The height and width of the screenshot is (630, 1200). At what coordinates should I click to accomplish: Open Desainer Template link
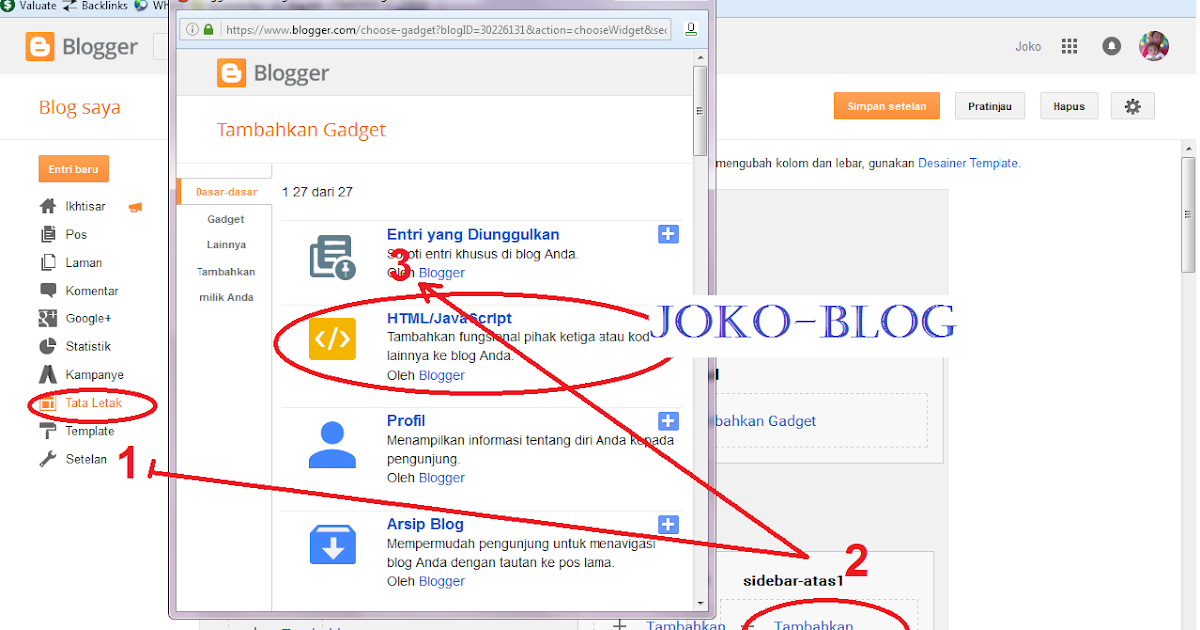[968, 162]
